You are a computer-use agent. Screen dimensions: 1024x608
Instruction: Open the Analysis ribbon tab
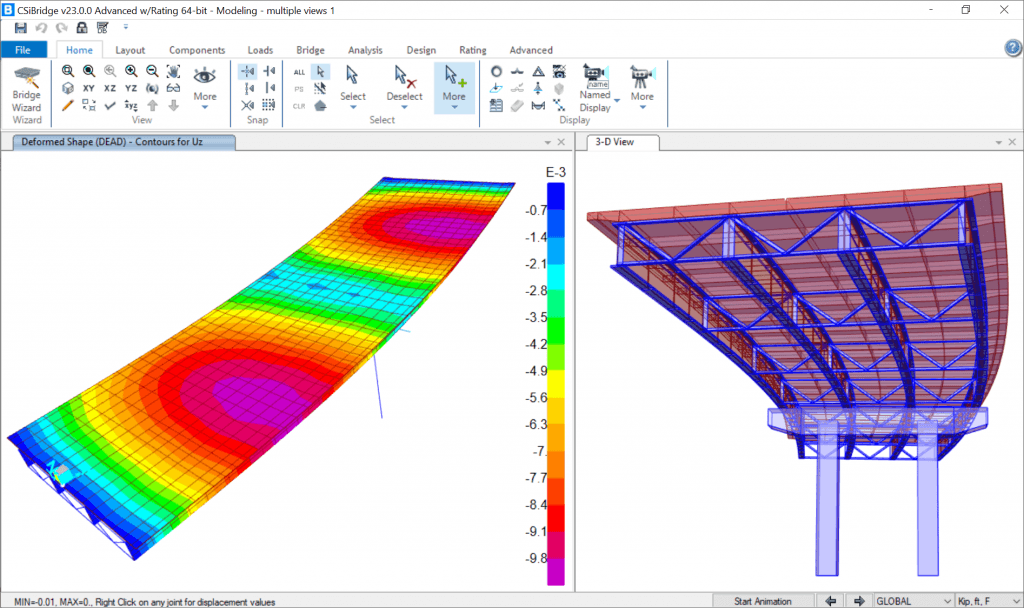(x=365, y=49)
